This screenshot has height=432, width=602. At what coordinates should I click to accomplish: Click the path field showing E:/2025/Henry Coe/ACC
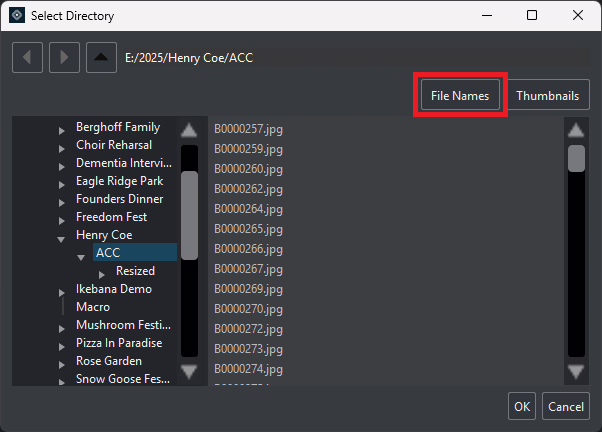pyautogui.click(x=356, y=58)
